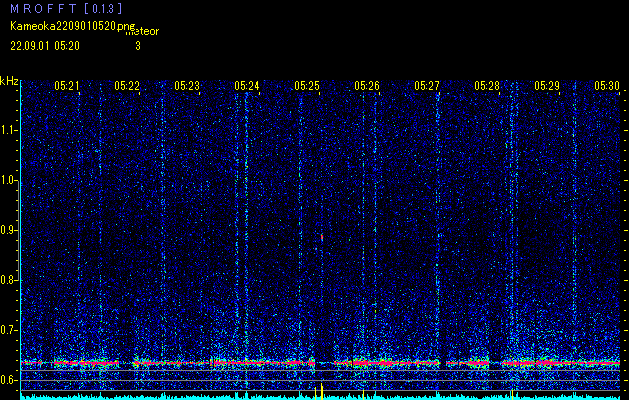
Task: Click the 0.6 kHz frequency label
Action: tap(8, 380)
